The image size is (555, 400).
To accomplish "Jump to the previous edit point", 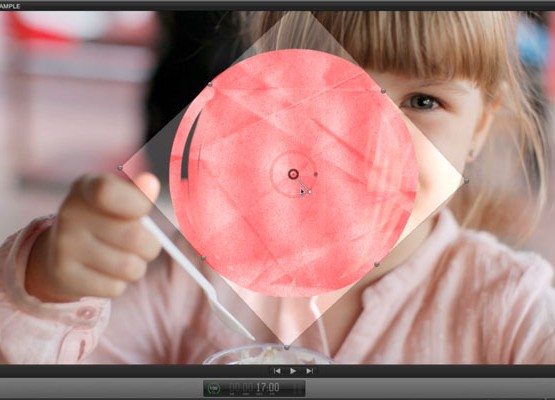I will (277, 371).
